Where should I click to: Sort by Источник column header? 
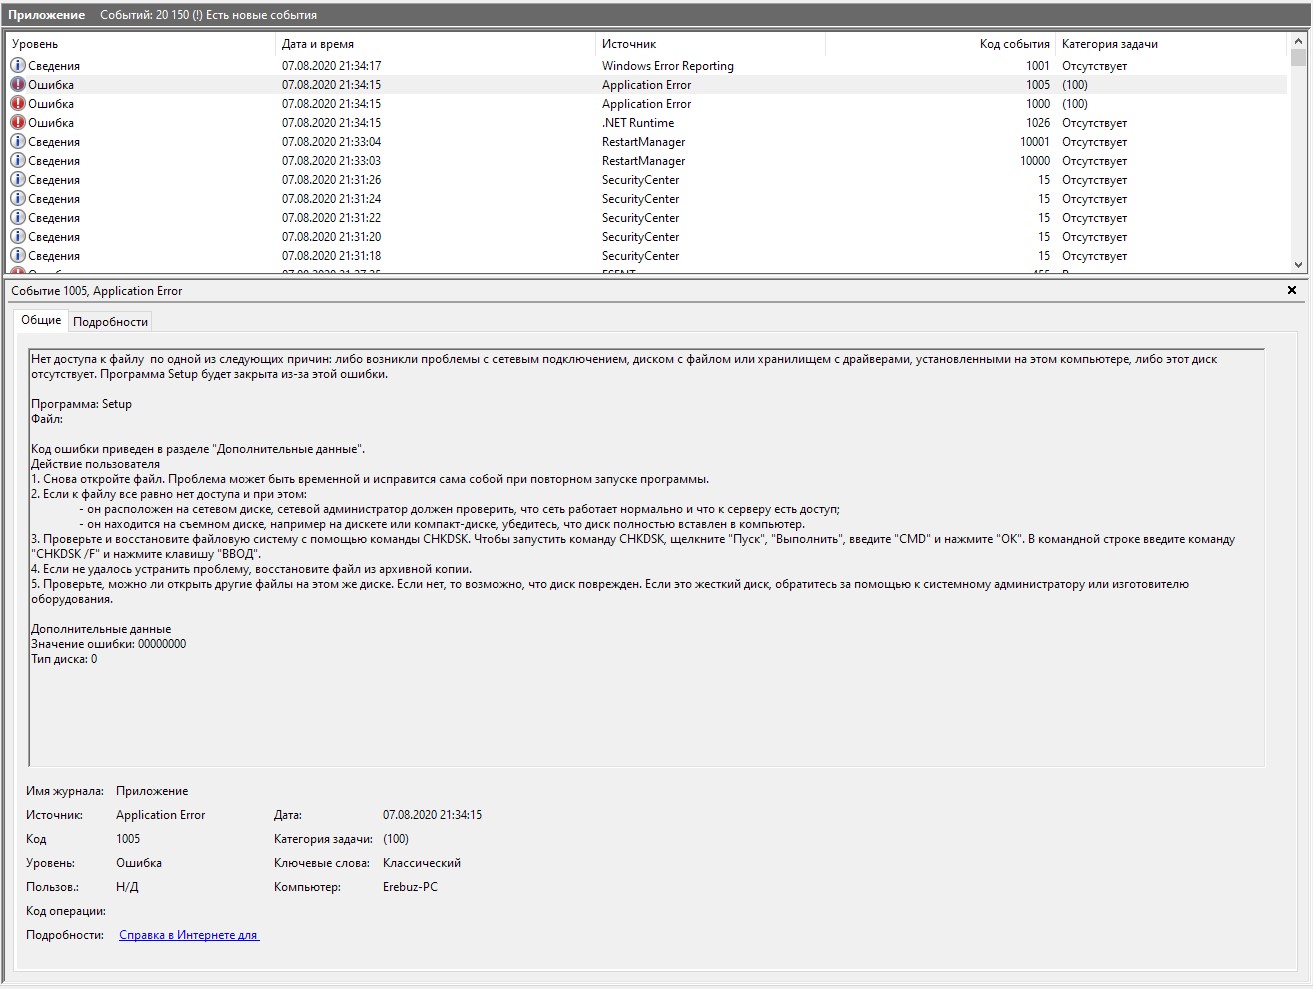coord(710,44)
